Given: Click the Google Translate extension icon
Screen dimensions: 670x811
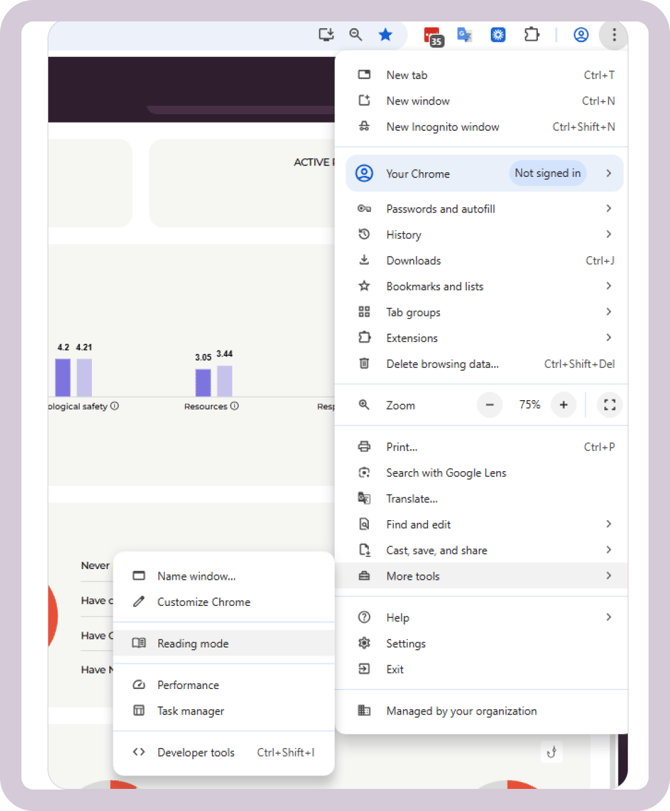Looking at the screenshot, I should [465, 35].
